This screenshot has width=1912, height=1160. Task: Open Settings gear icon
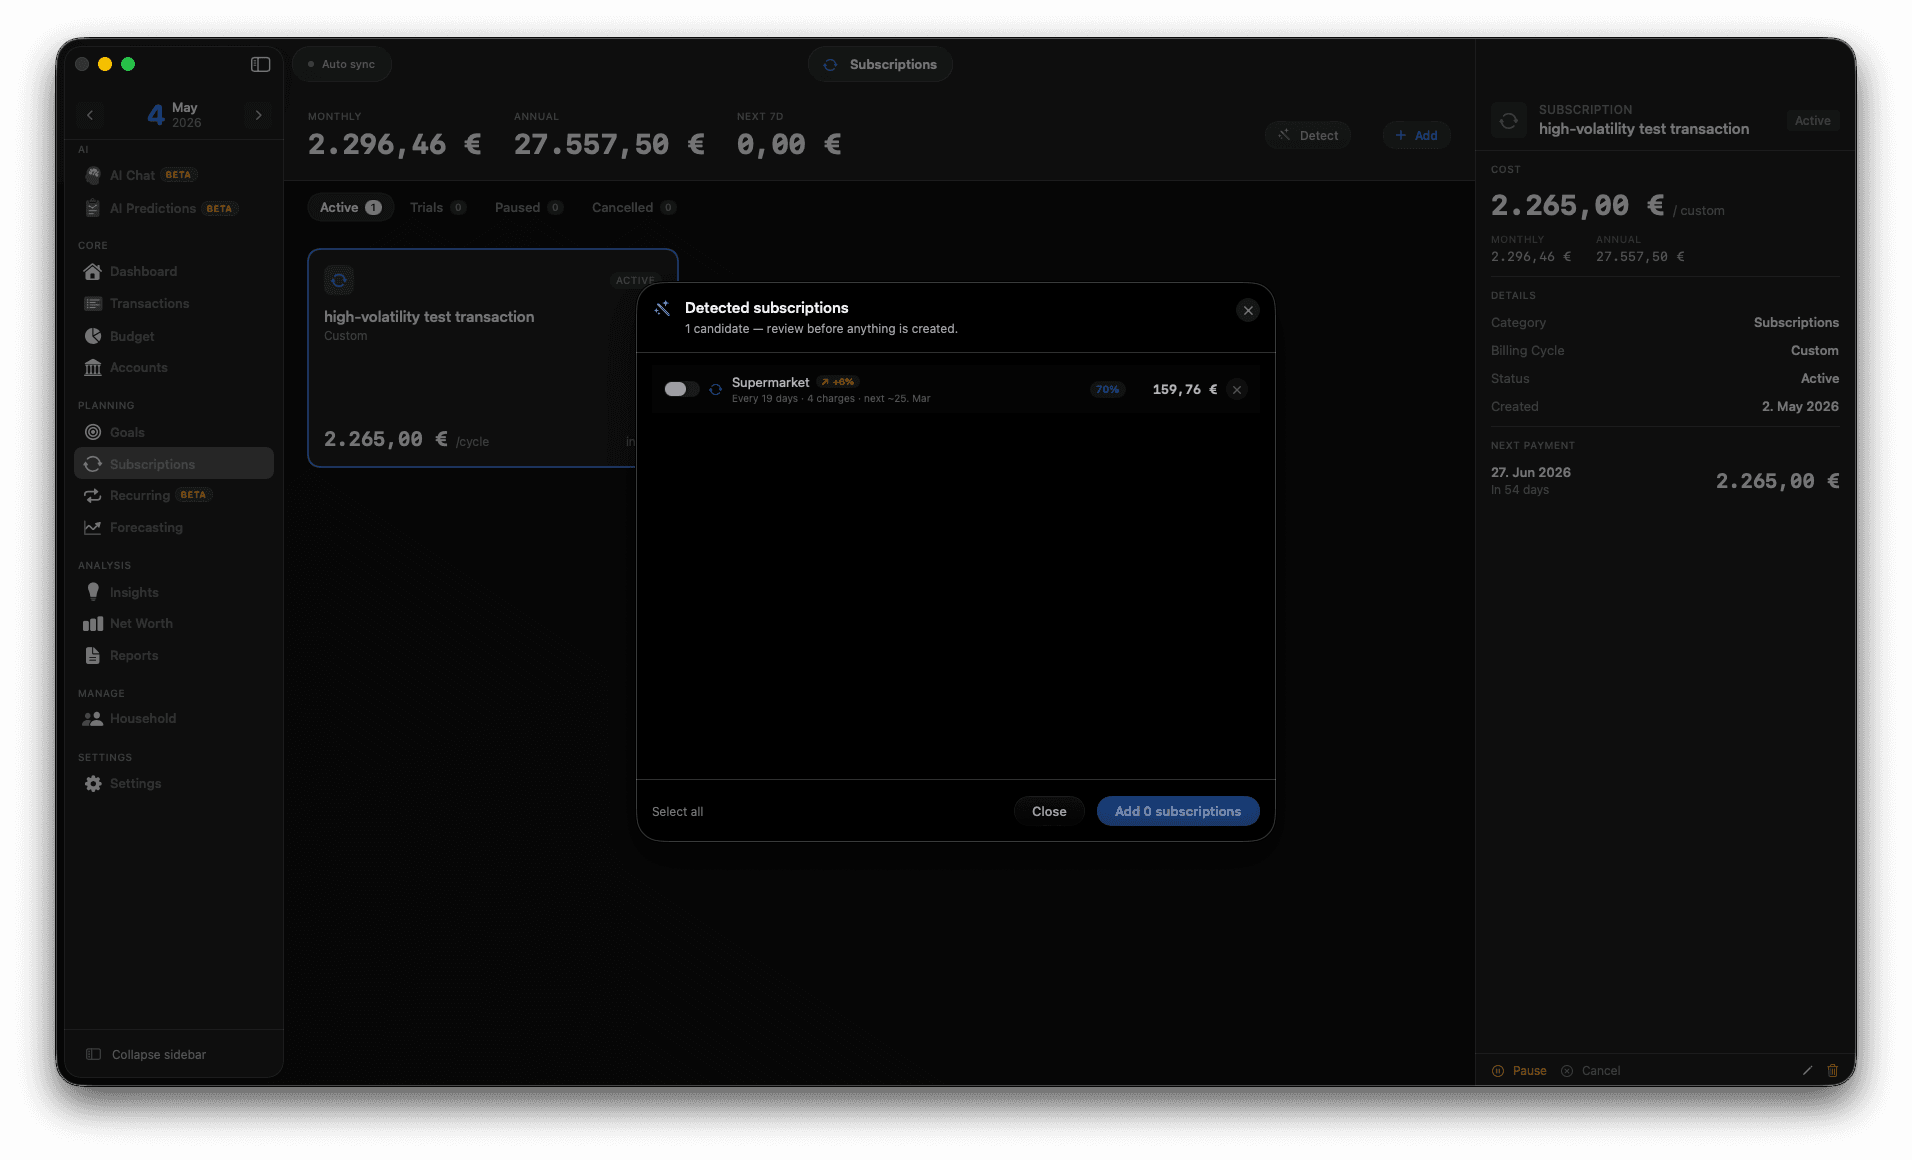tap(93, 784)
